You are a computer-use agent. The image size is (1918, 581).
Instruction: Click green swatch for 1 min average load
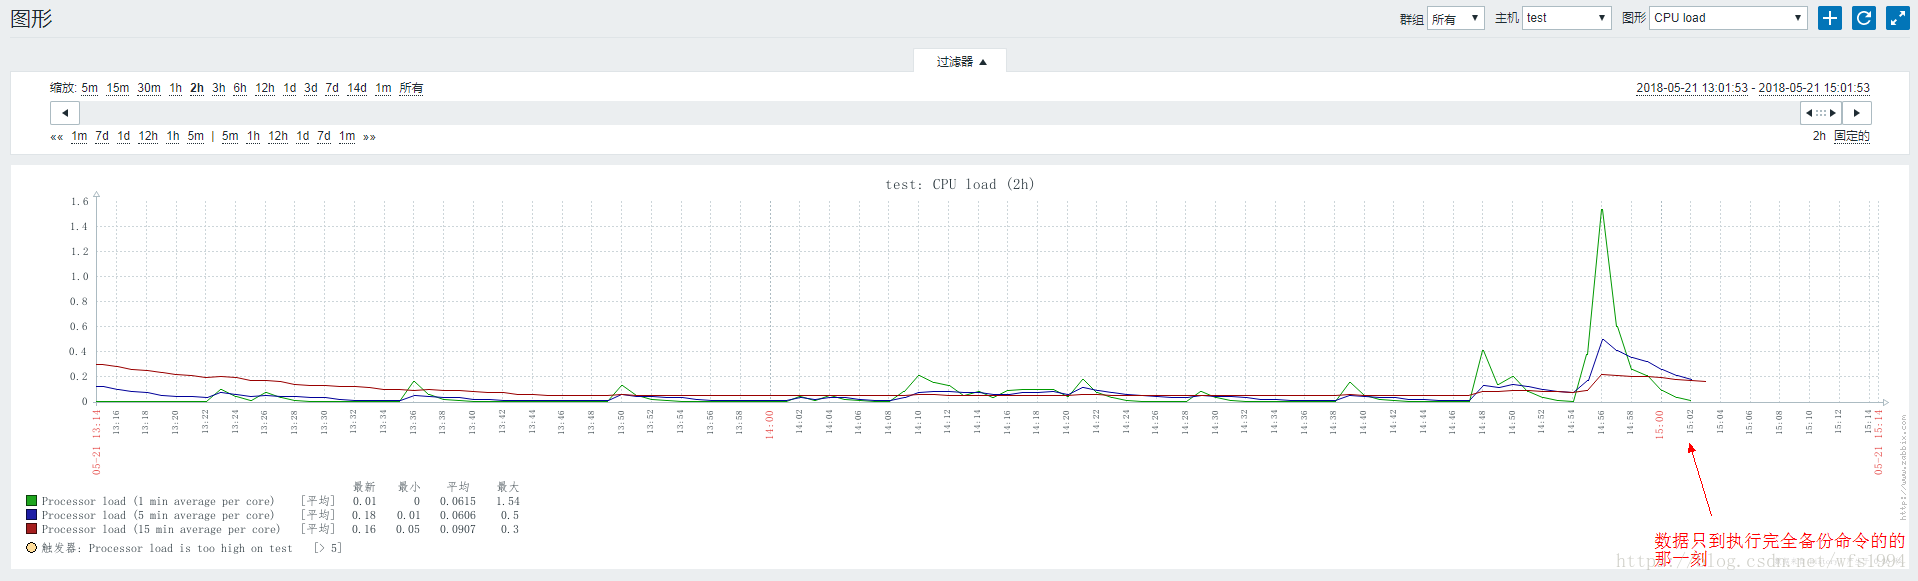tap(32, 501)
